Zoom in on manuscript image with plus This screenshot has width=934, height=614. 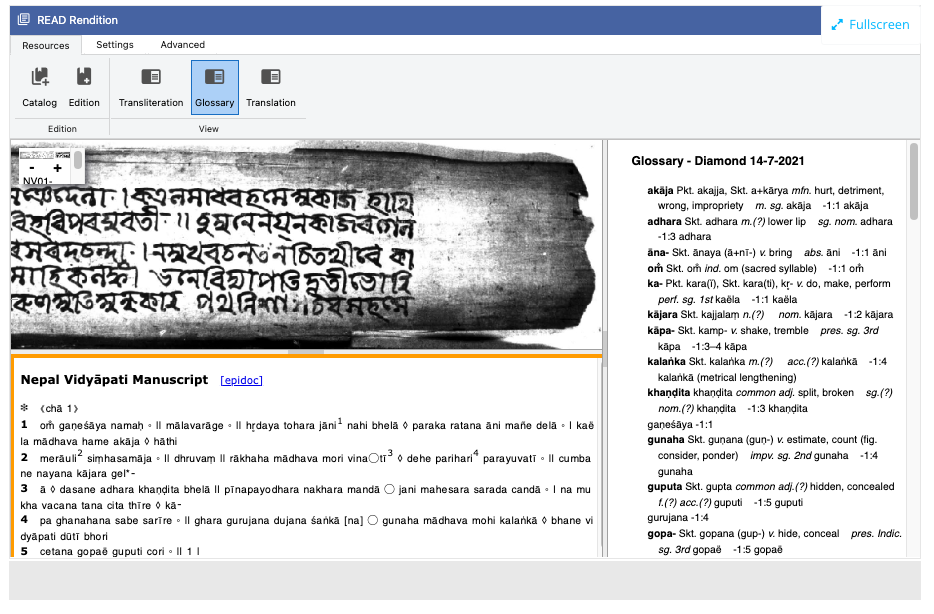tap(57, 168)
